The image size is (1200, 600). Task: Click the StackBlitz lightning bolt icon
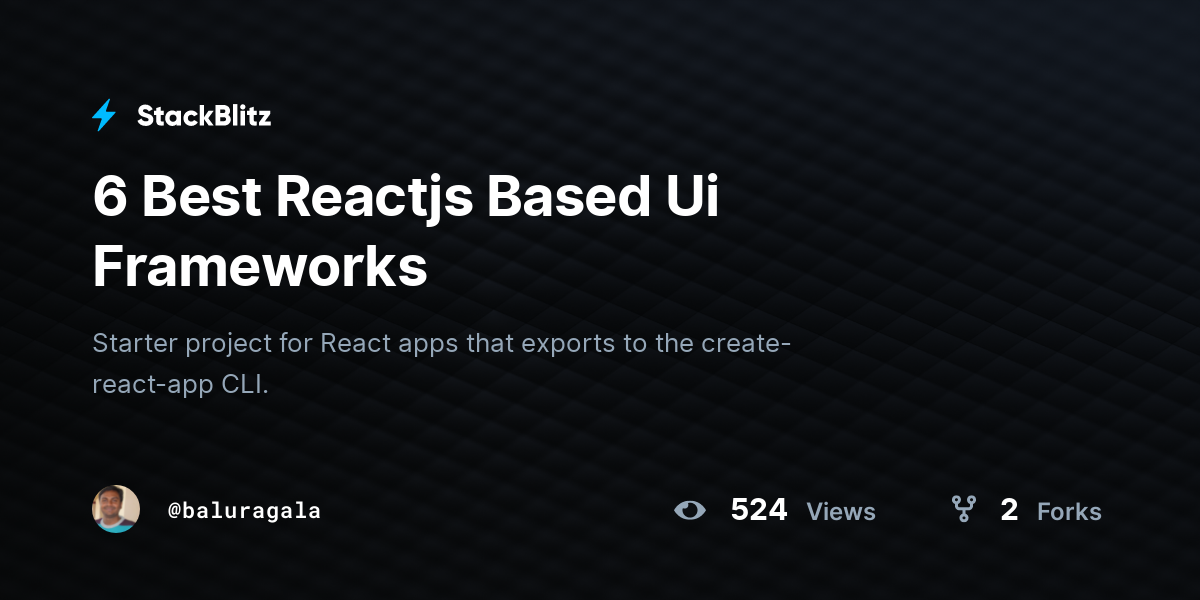[104, 116]
